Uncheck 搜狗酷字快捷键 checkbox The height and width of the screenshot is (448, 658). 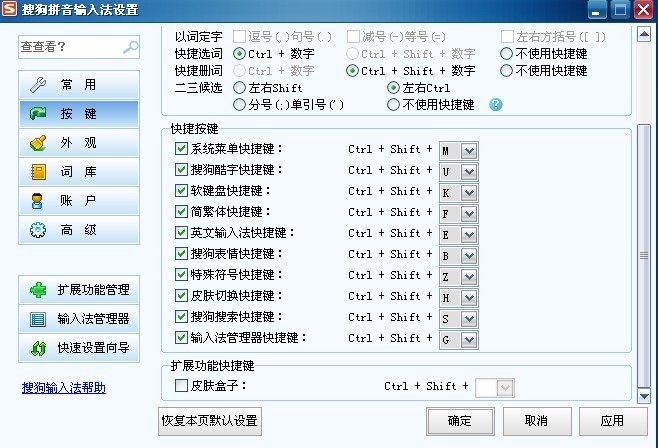click(181, 169)
